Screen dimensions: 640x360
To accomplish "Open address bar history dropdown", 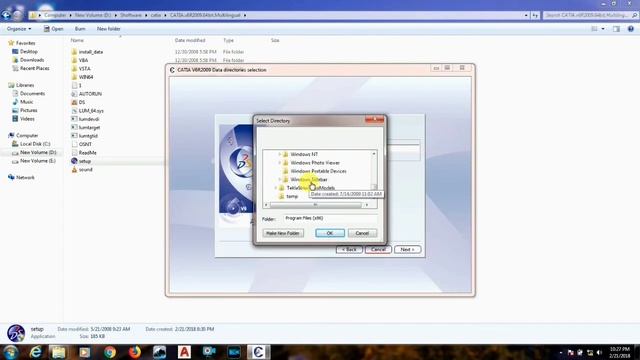I will [x=526, y=15].
